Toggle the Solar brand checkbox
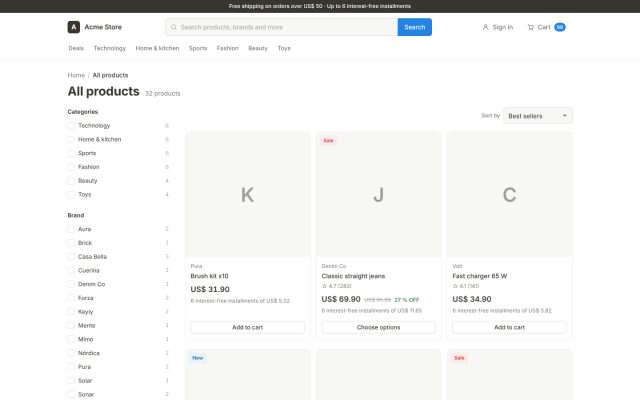640x400 pixels. click(71, 381)
